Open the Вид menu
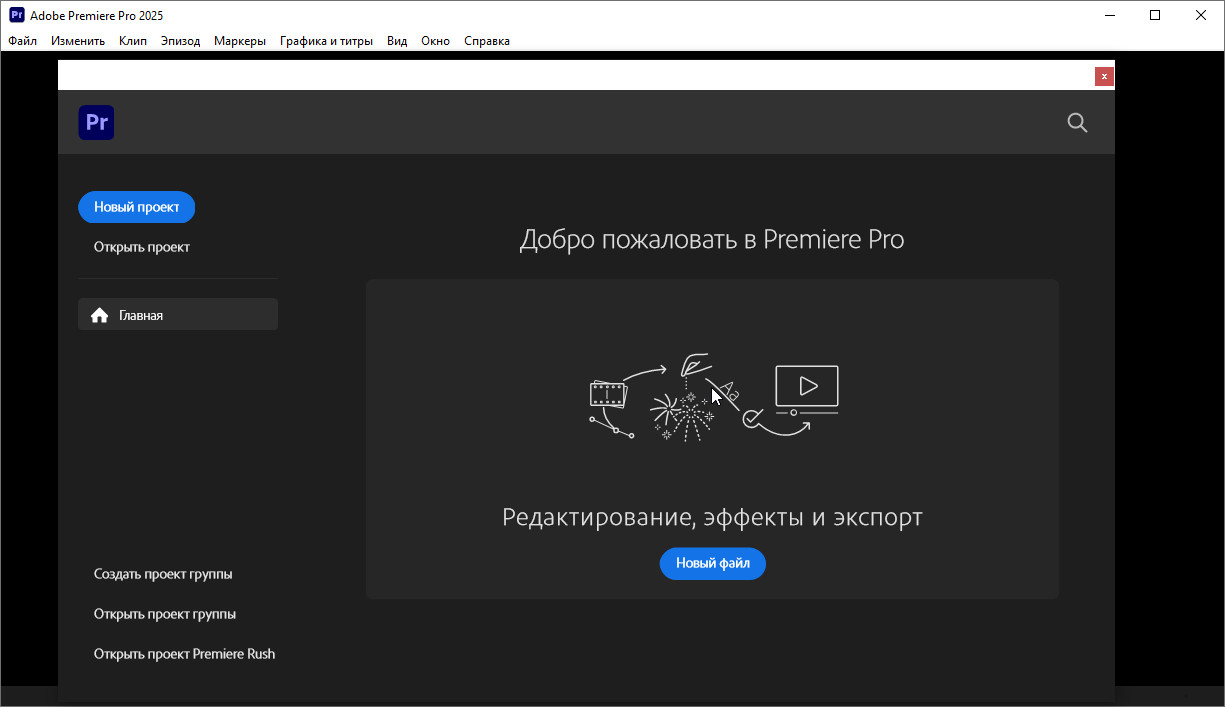The image size is (1225, 707). coord(397,41)
